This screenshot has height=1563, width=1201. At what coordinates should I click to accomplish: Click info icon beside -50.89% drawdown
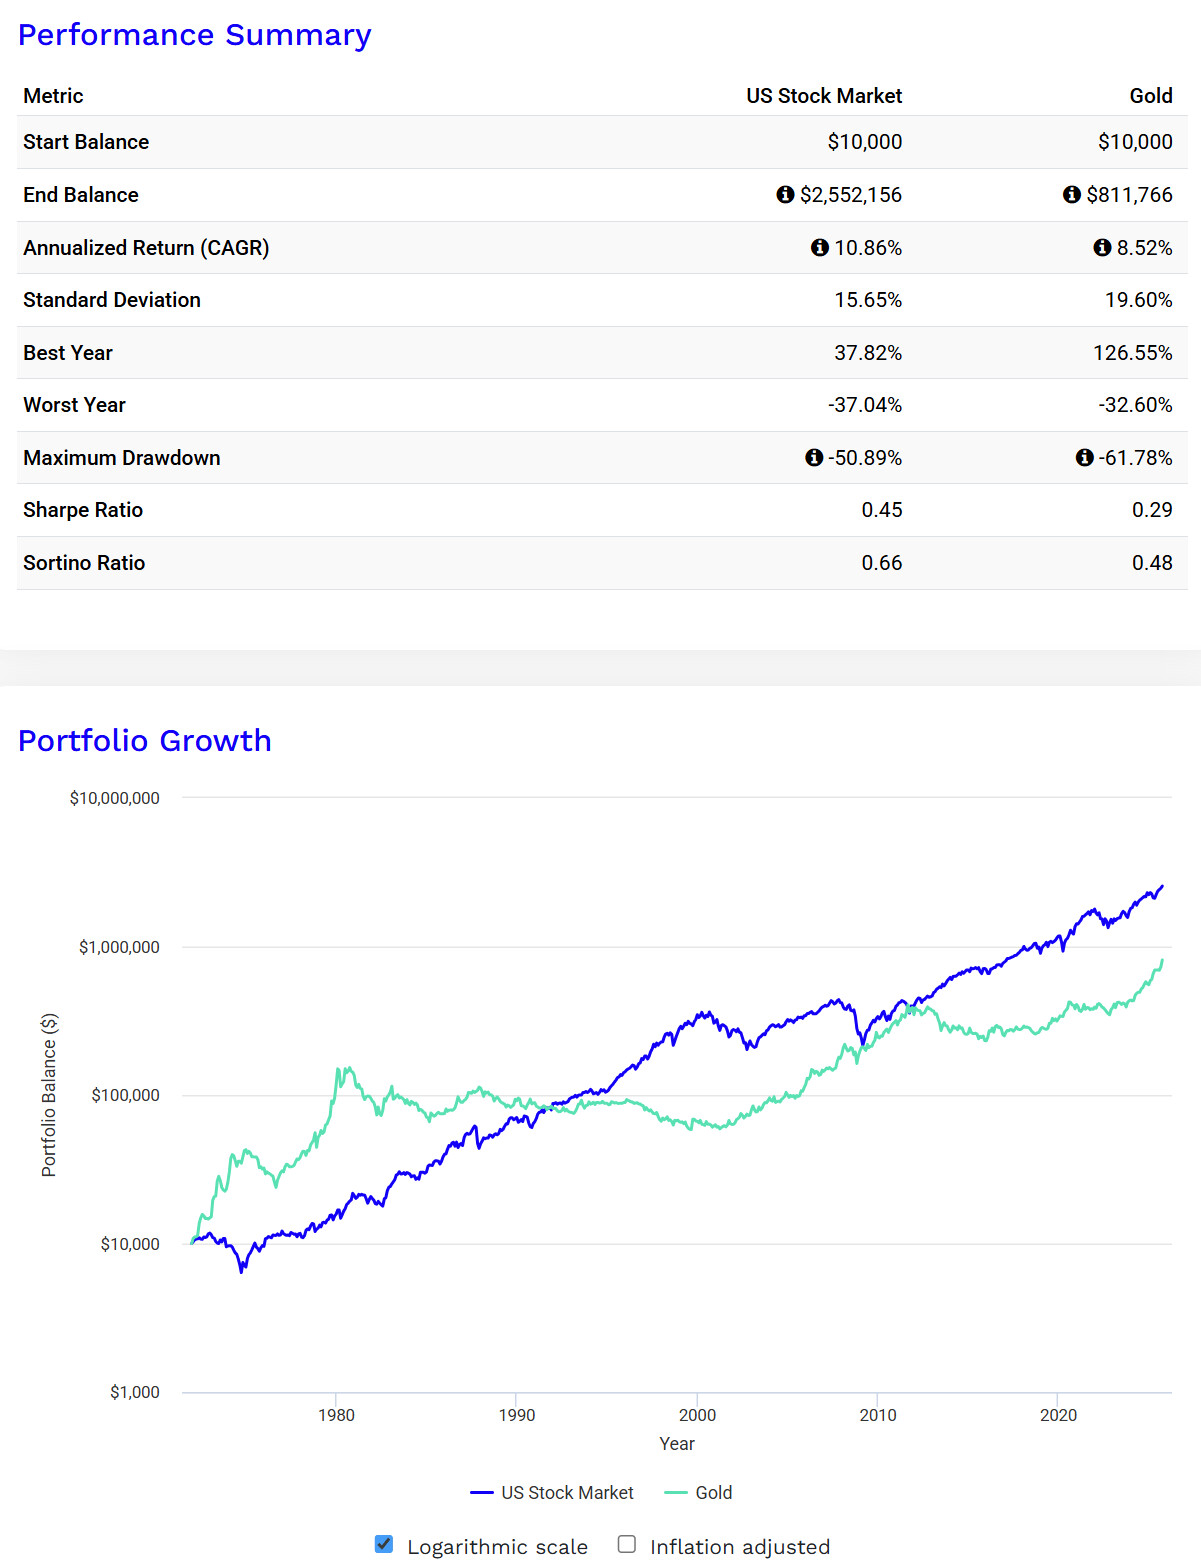pos(814,457)
